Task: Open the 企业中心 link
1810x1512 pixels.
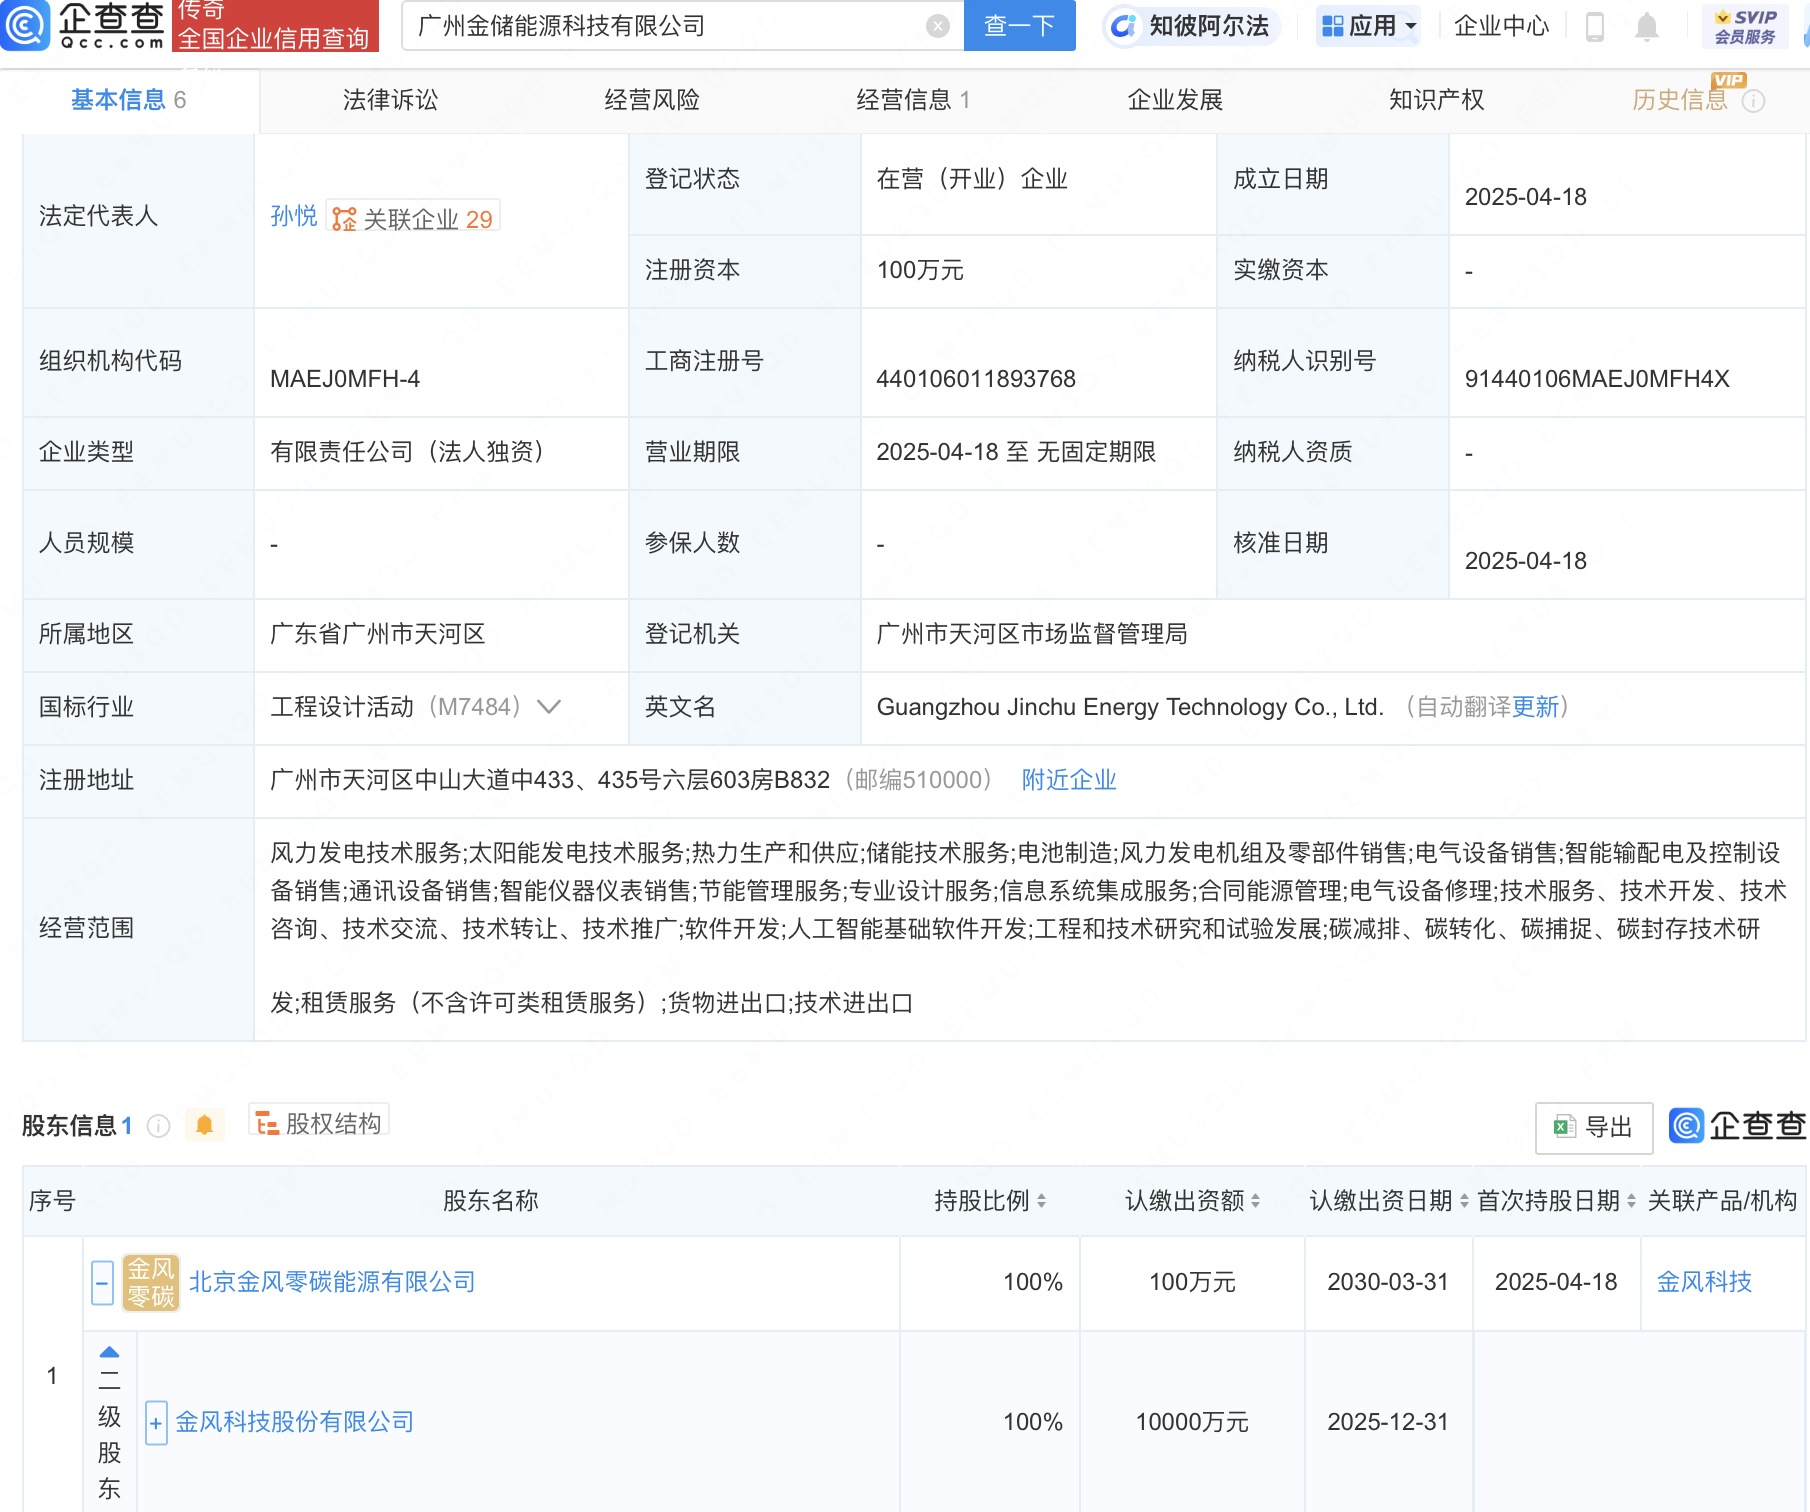Action: pyautogui.click(x=1501, y=26)
